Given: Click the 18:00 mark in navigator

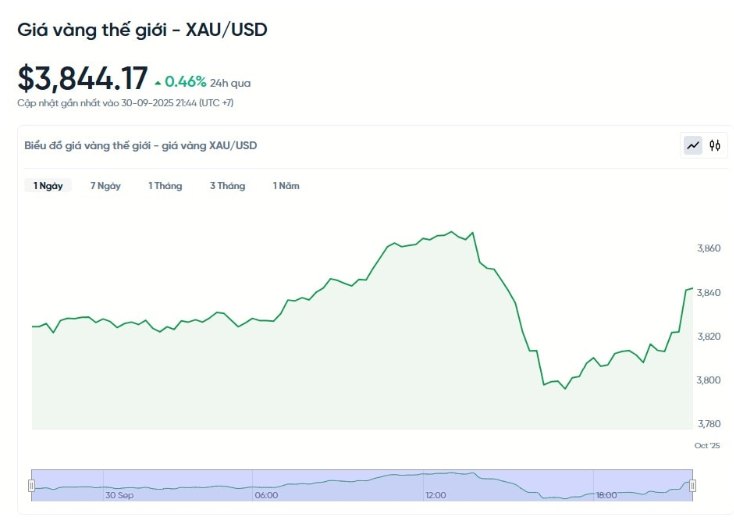Looking at the screenshot, I should [x=606, y=495].
